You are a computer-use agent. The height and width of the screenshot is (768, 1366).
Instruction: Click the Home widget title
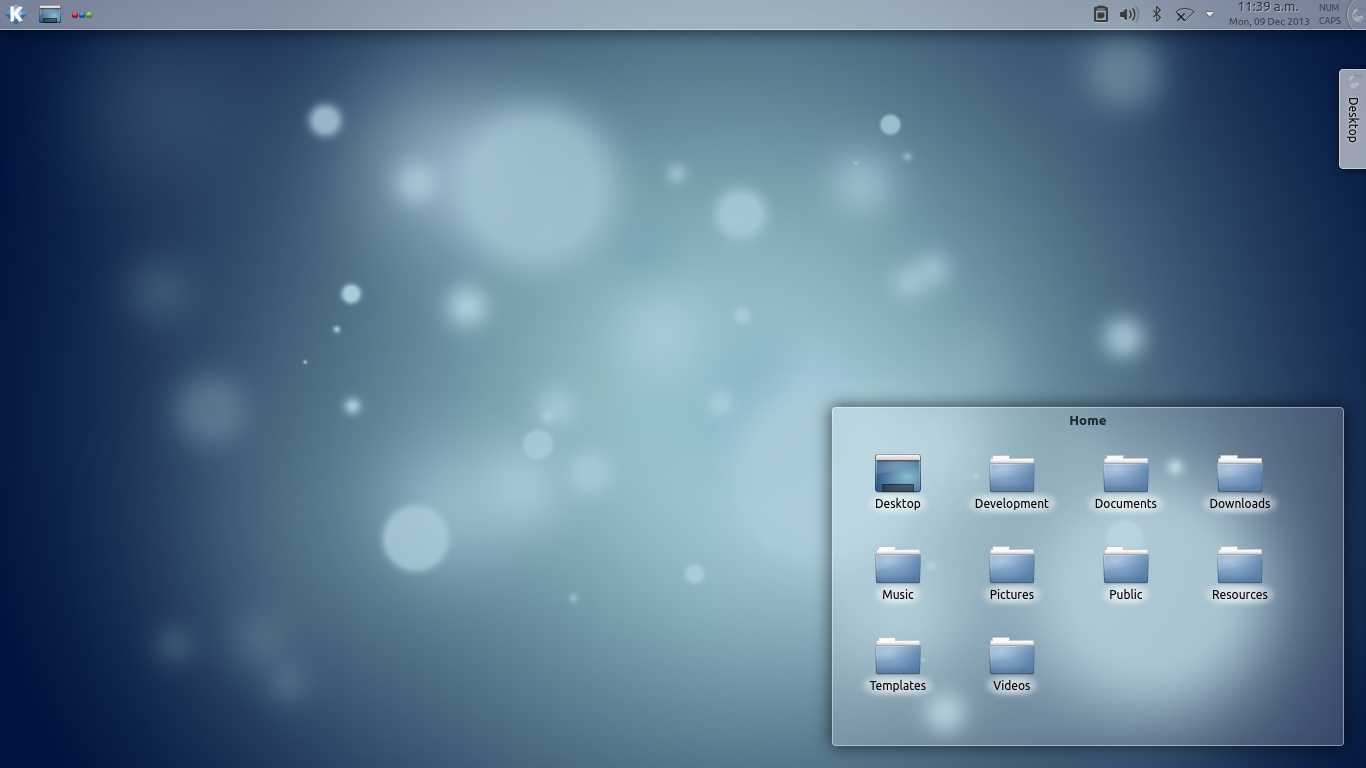tap(1087, 421)
